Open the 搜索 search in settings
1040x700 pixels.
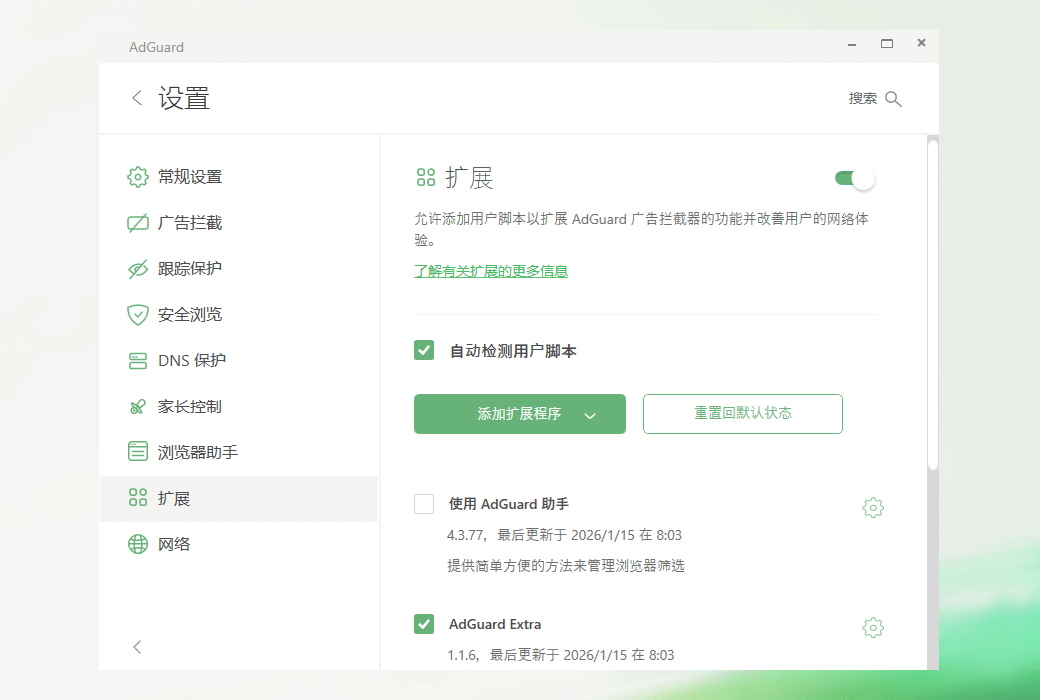875,98
